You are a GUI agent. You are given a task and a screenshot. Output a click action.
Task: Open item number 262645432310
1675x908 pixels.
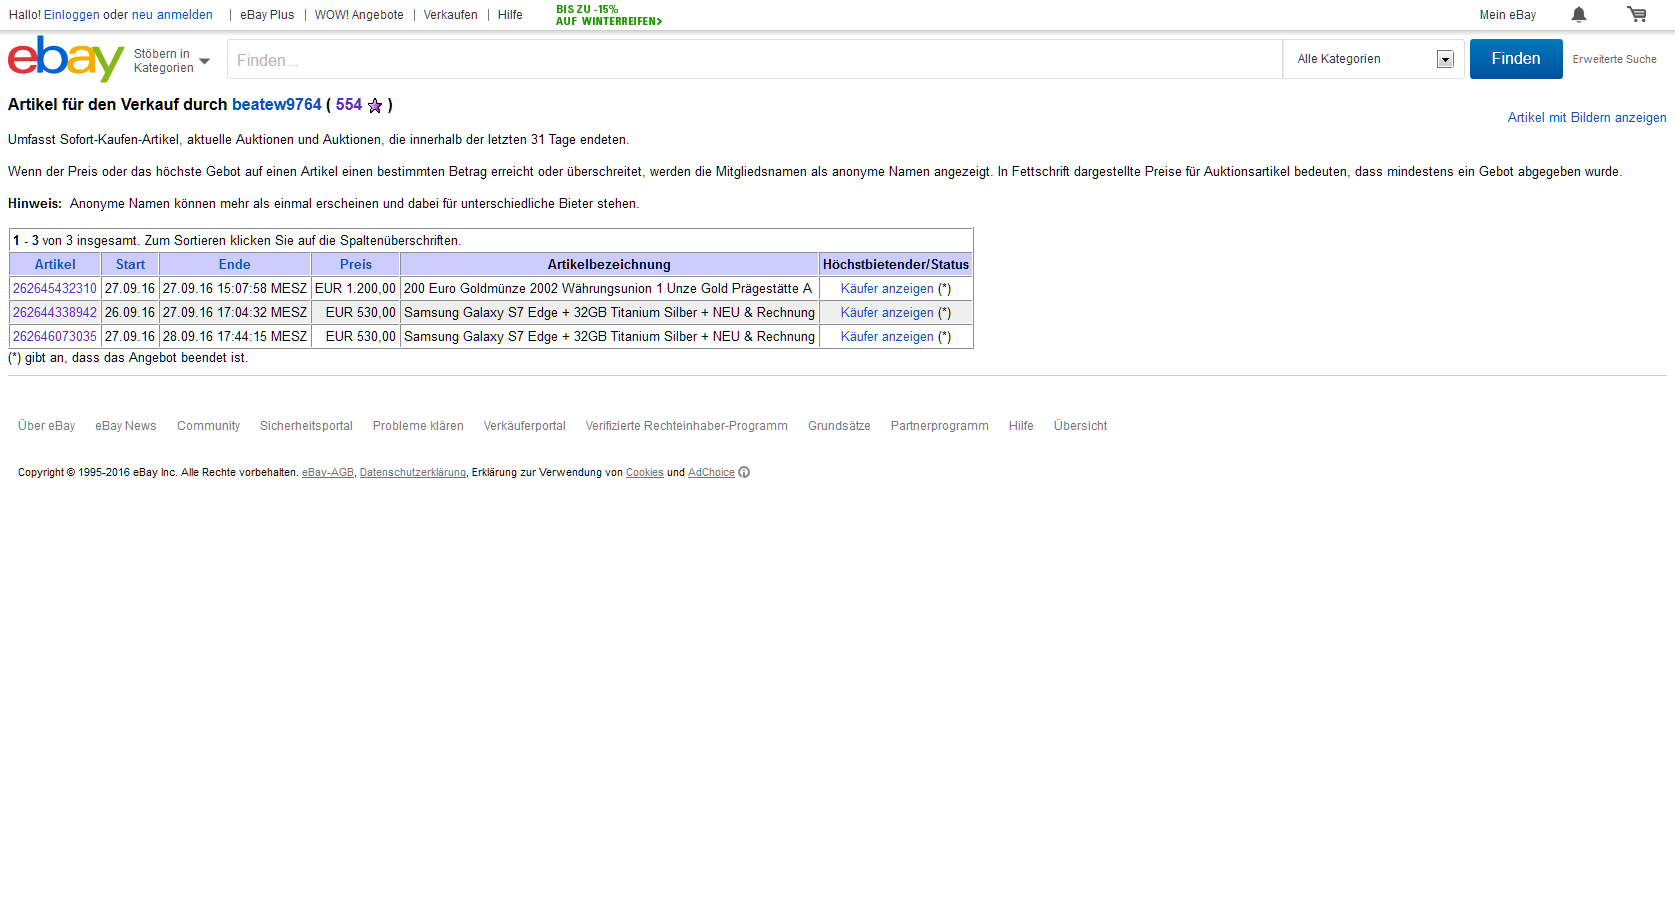(x=55, y=289)
